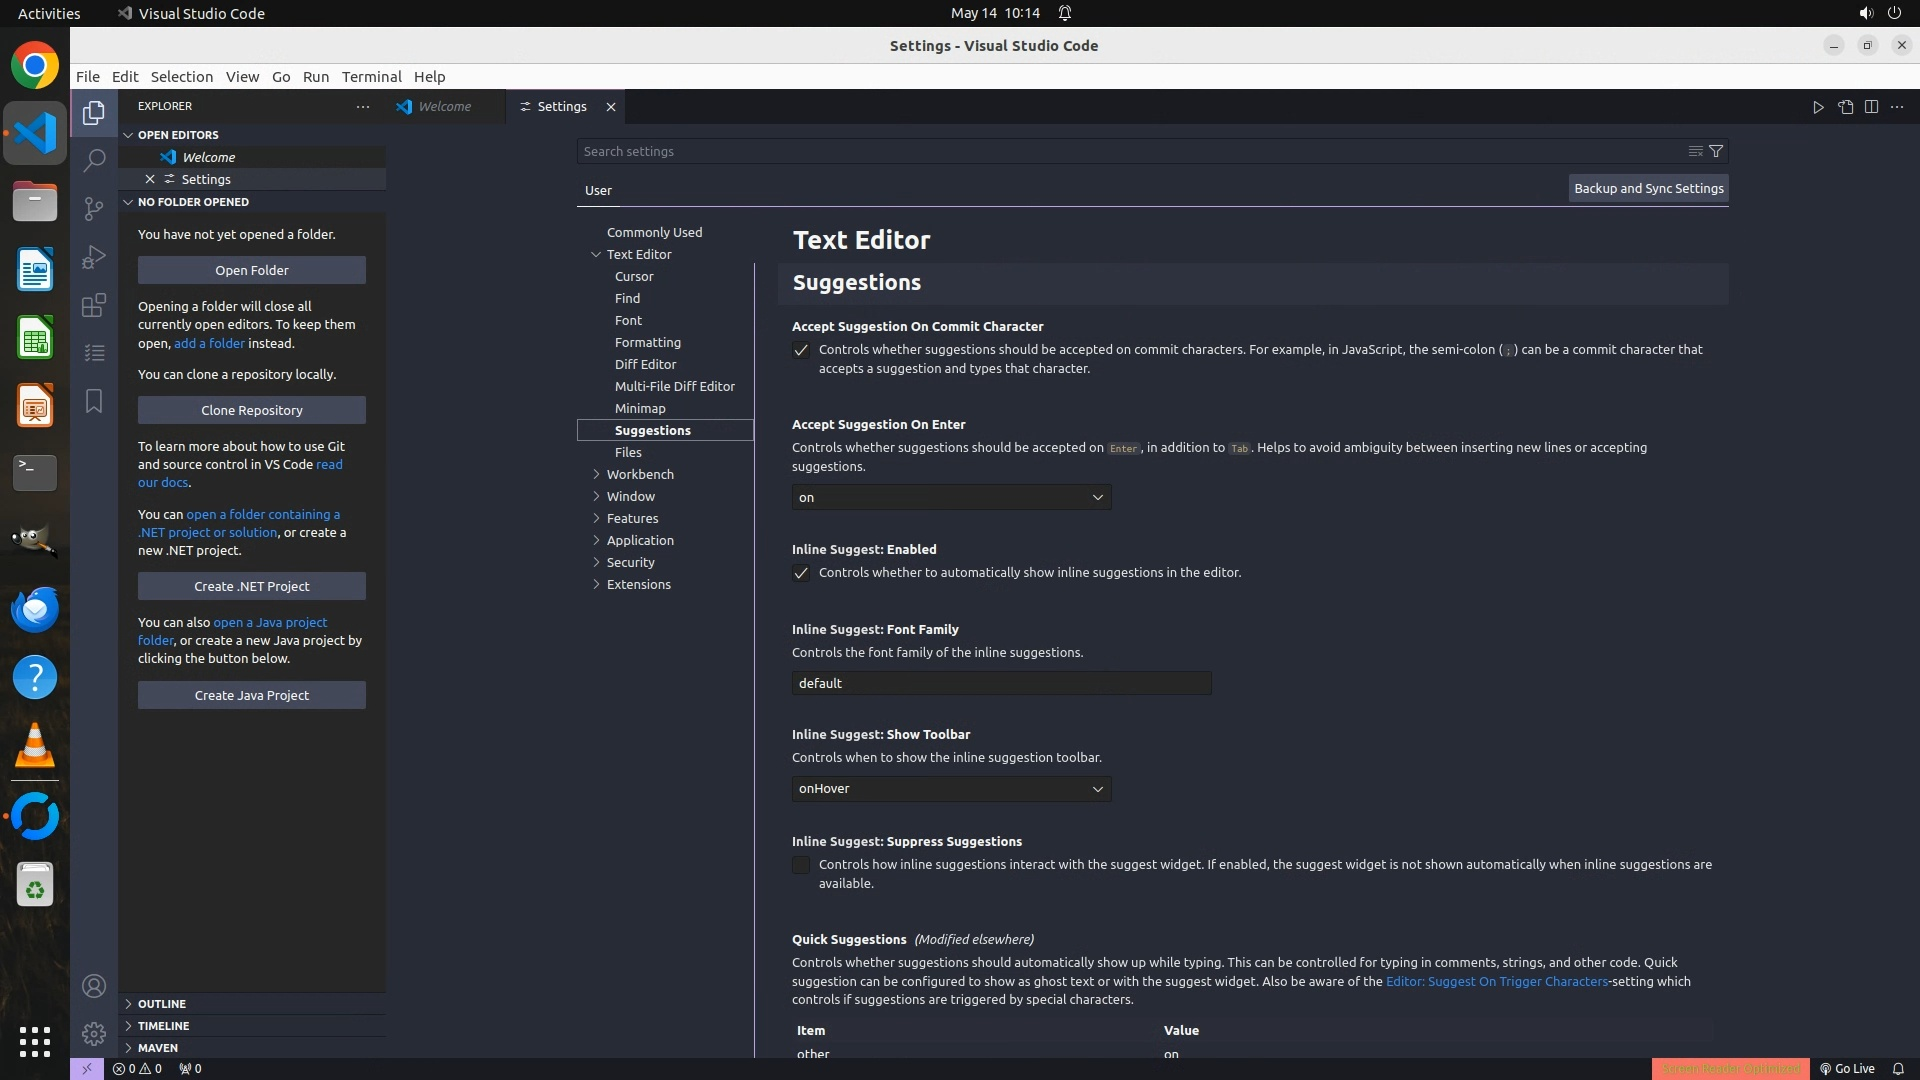Open the Search view in activity bar

point(94,160)
